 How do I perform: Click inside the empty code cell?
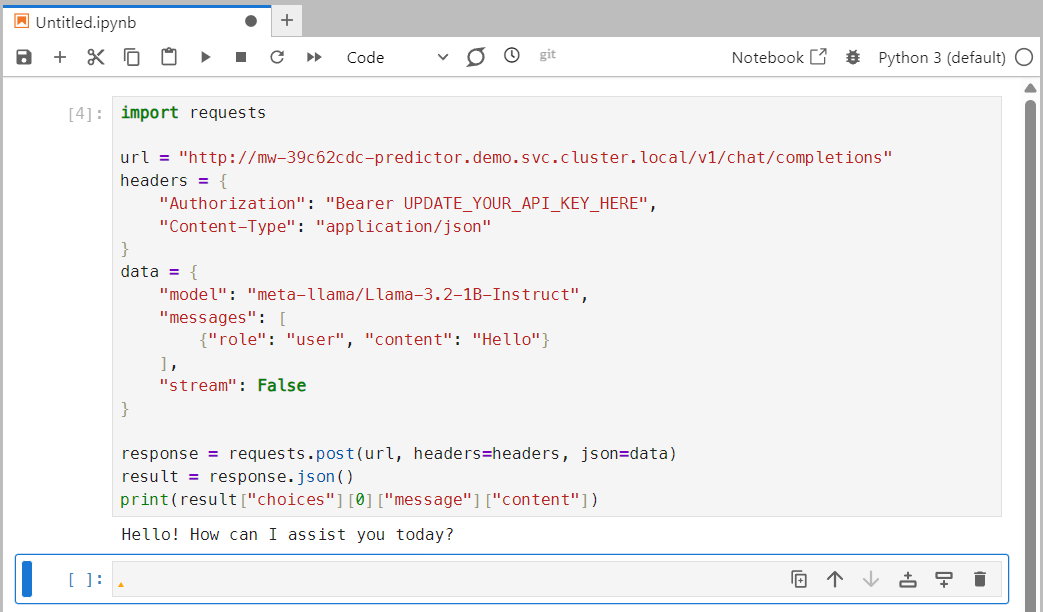point(400,578)
